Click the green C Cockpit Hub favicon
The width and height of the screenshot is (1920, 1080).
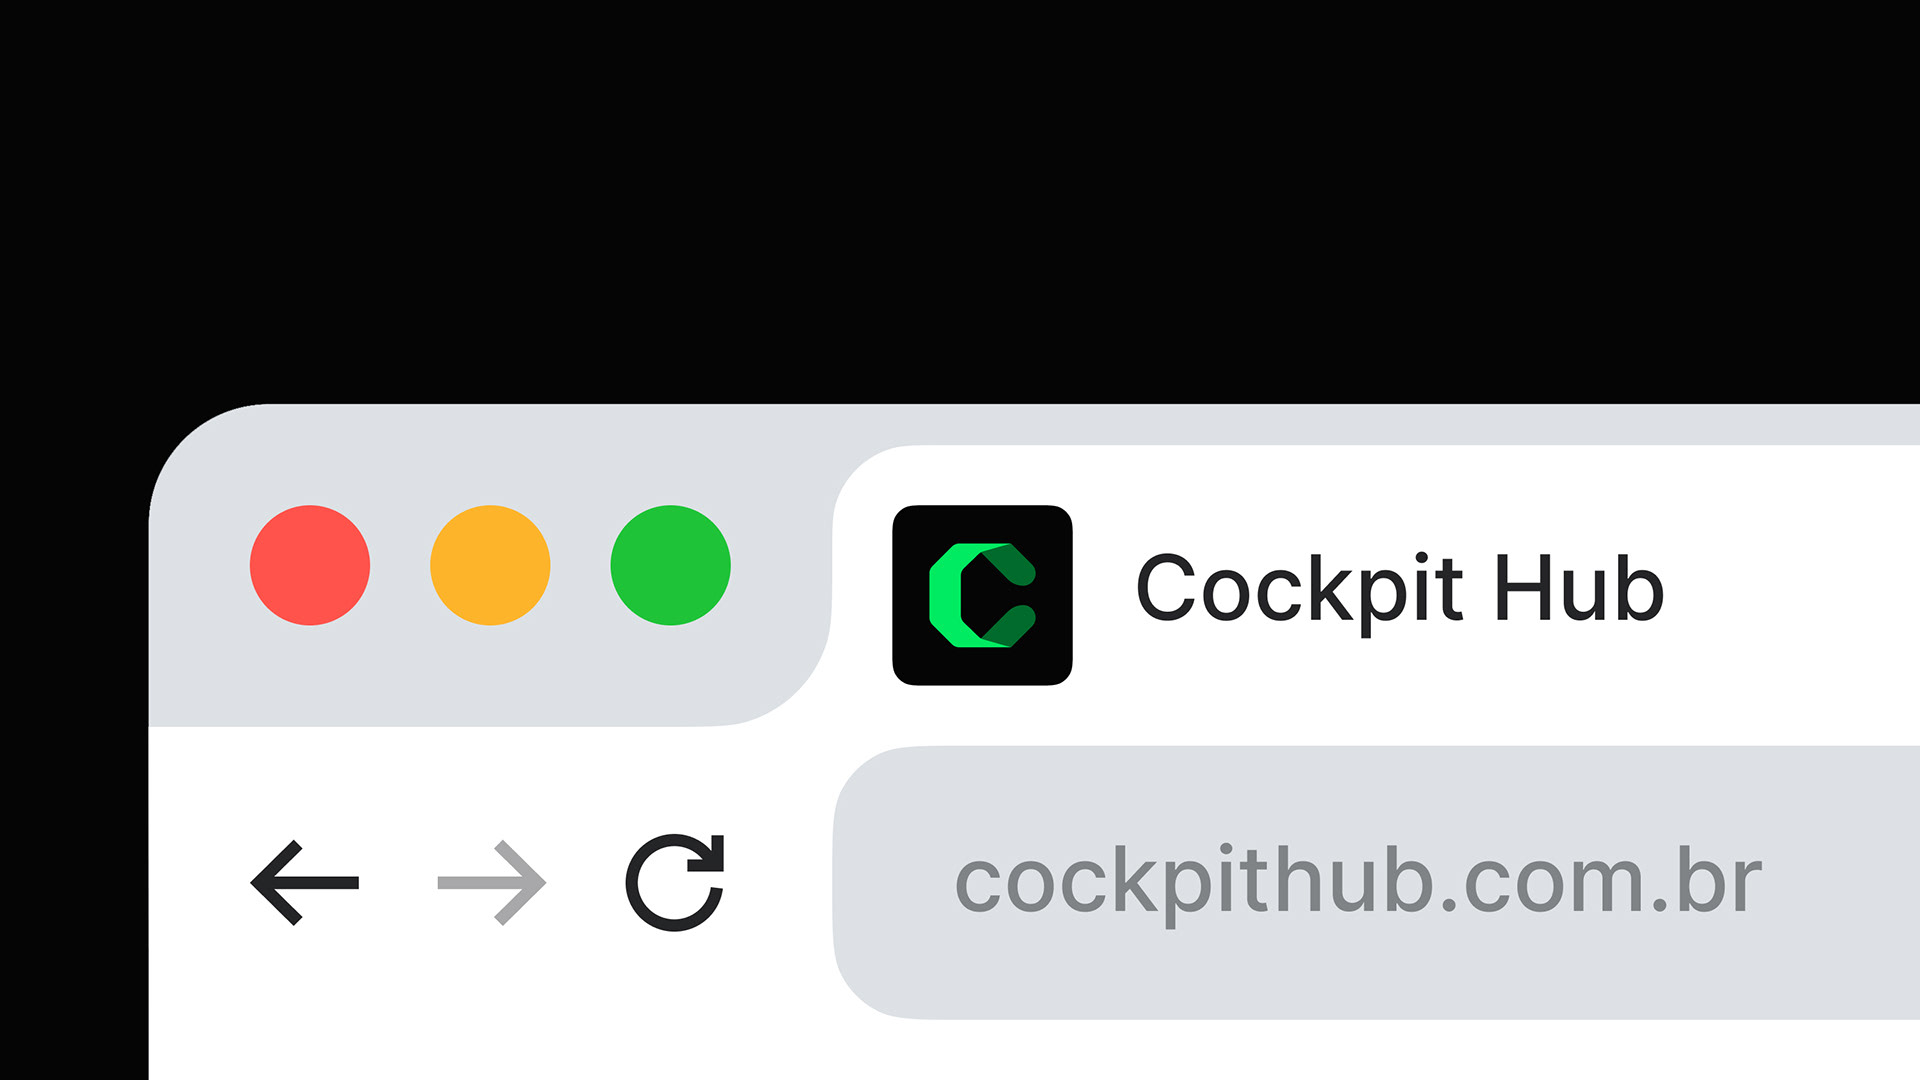[x=982, y=595]
